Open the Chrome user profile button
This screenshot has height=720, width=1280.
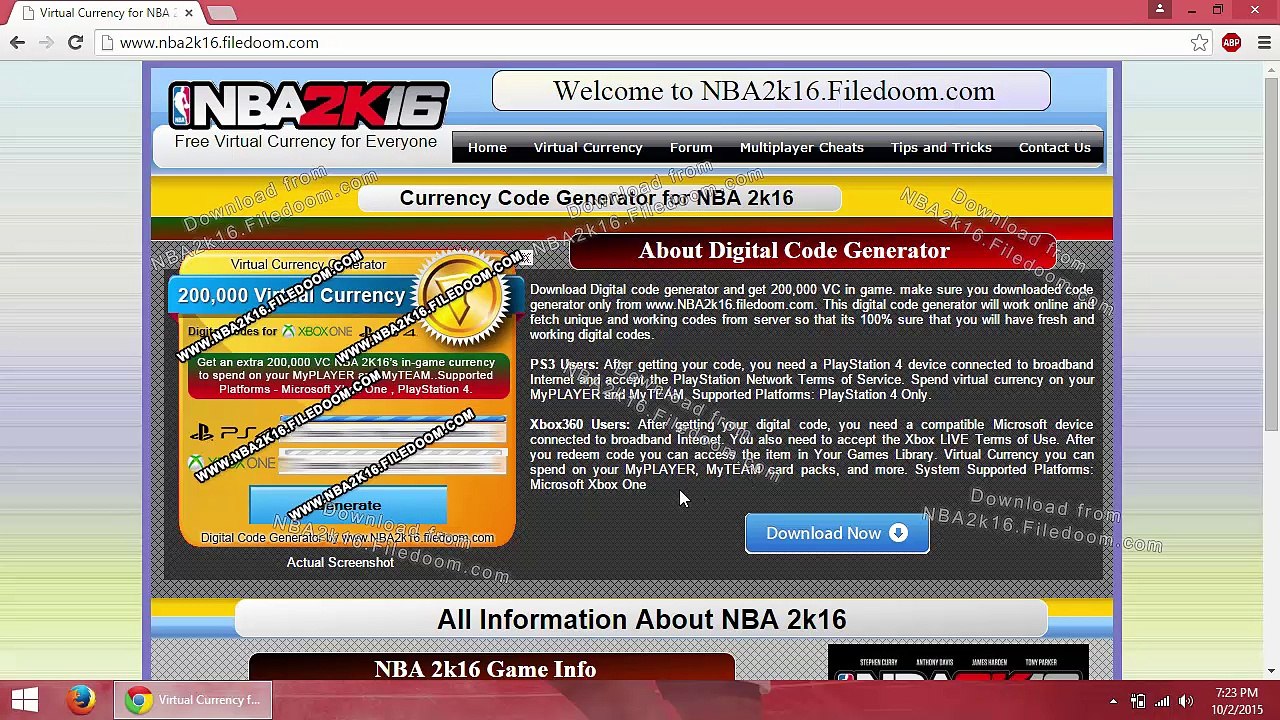pyautogui.click(x=1160, y=10)
